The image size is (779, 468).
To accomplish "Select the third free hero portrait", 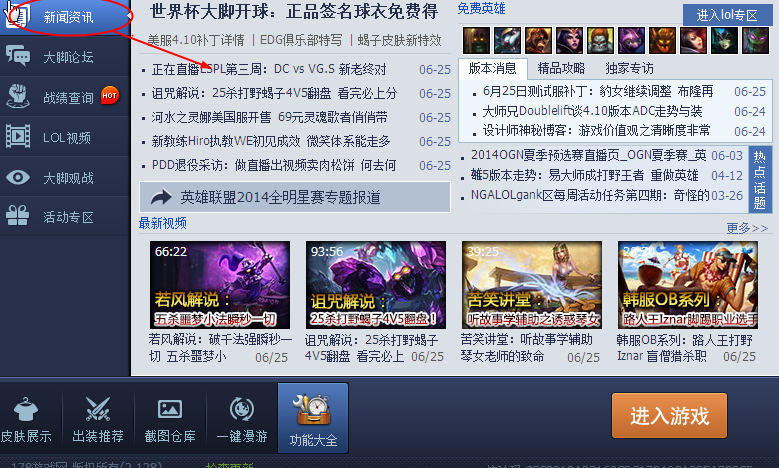I will coord(539,40).
